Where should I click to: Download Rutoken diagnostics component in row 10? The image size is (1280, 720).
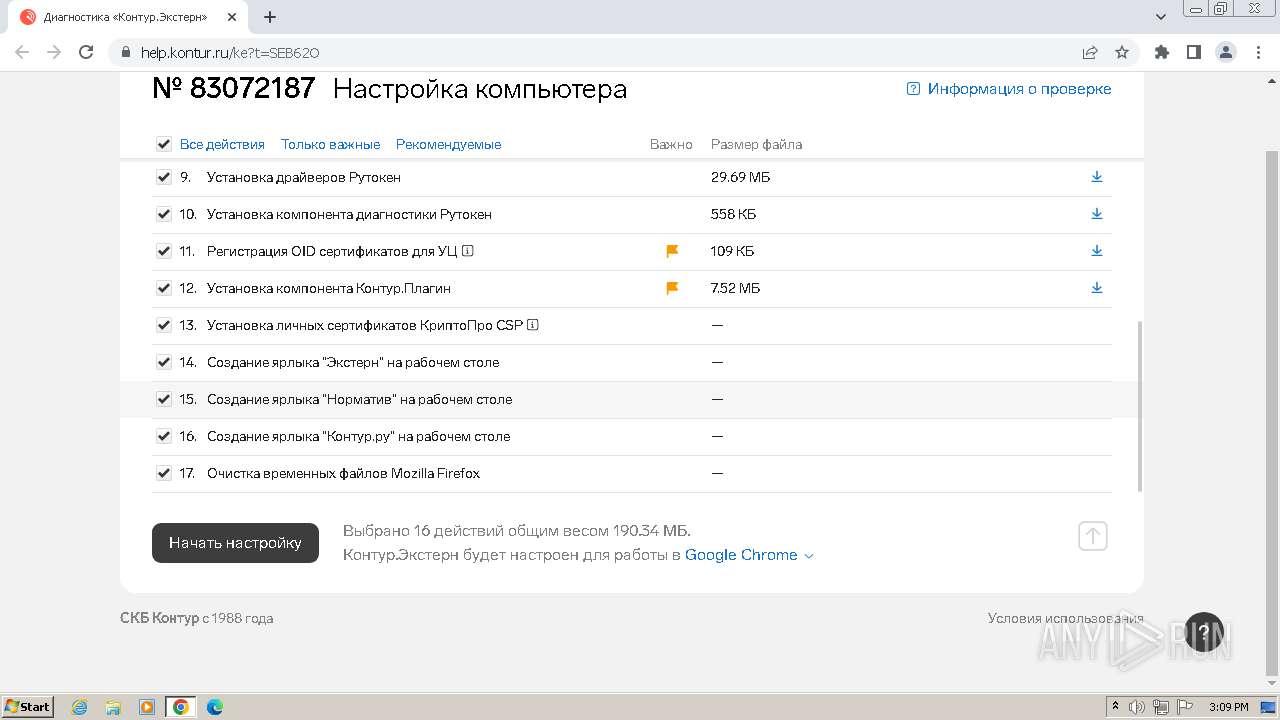point(1097,214)
